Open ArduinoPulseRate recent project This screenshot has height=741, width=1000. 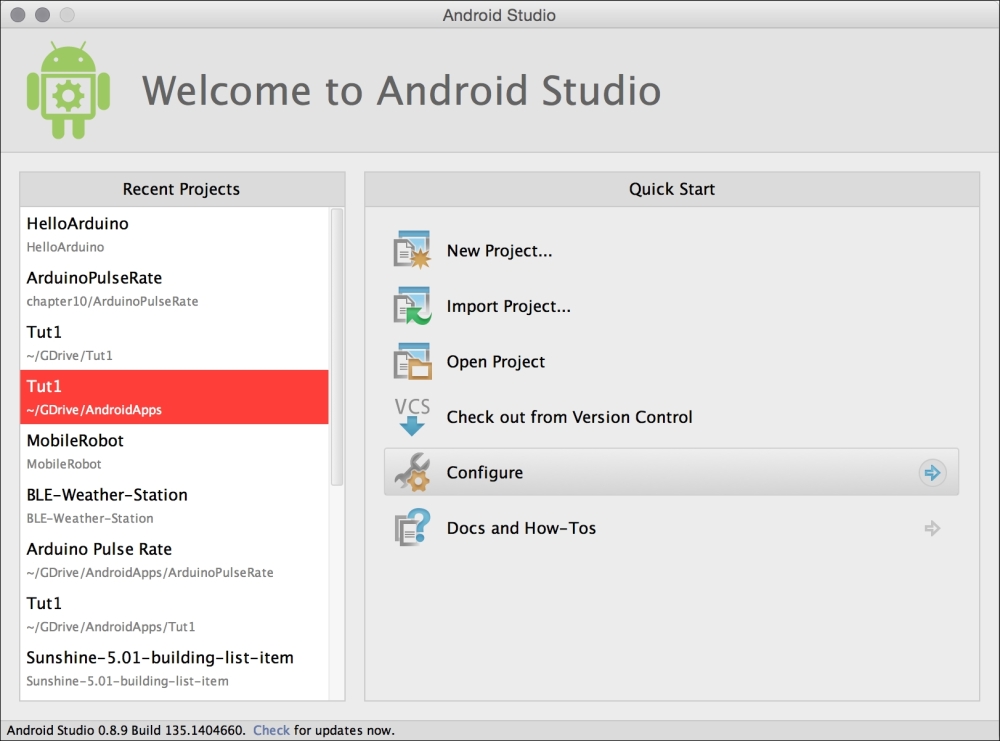[x=174, y=288]
